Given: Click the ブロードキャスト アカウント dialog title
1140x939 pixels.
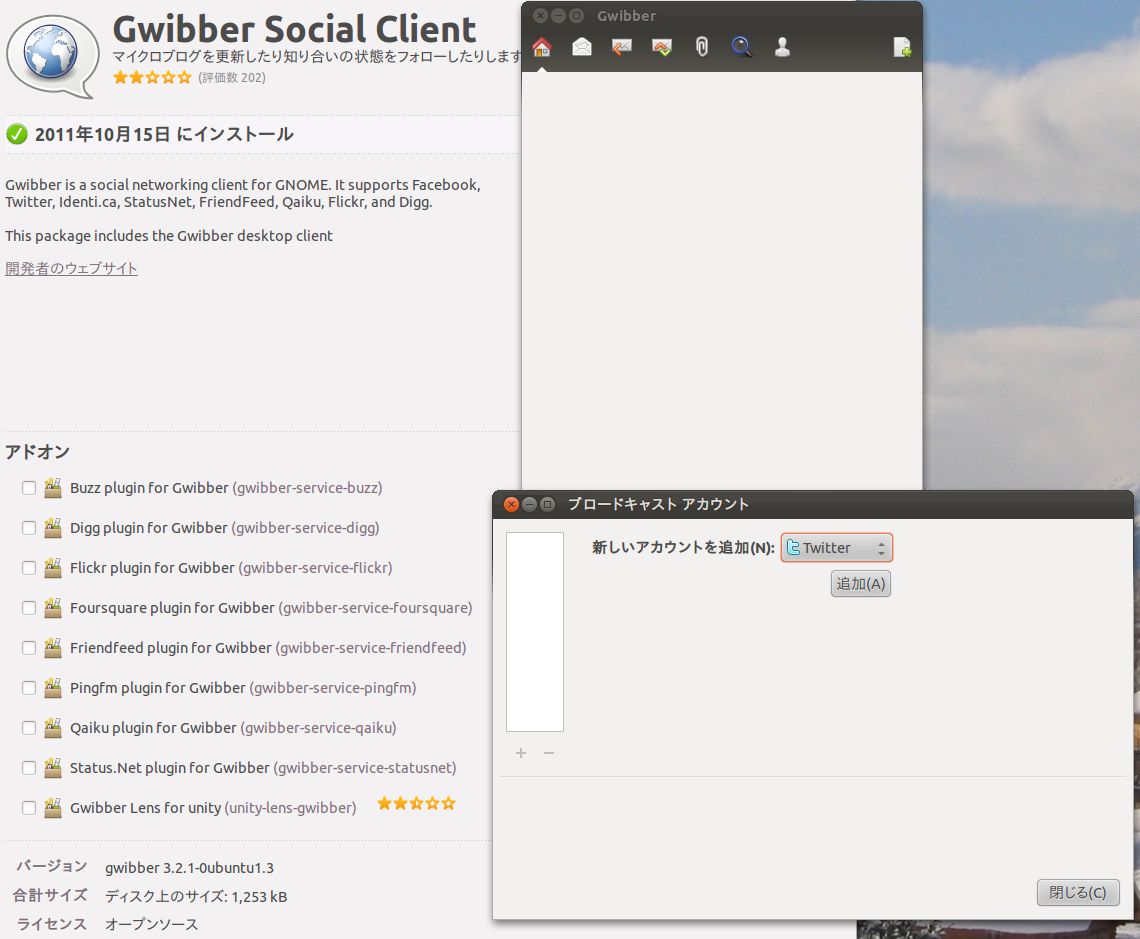Looking at the screenshot, I should pos(659,504).
